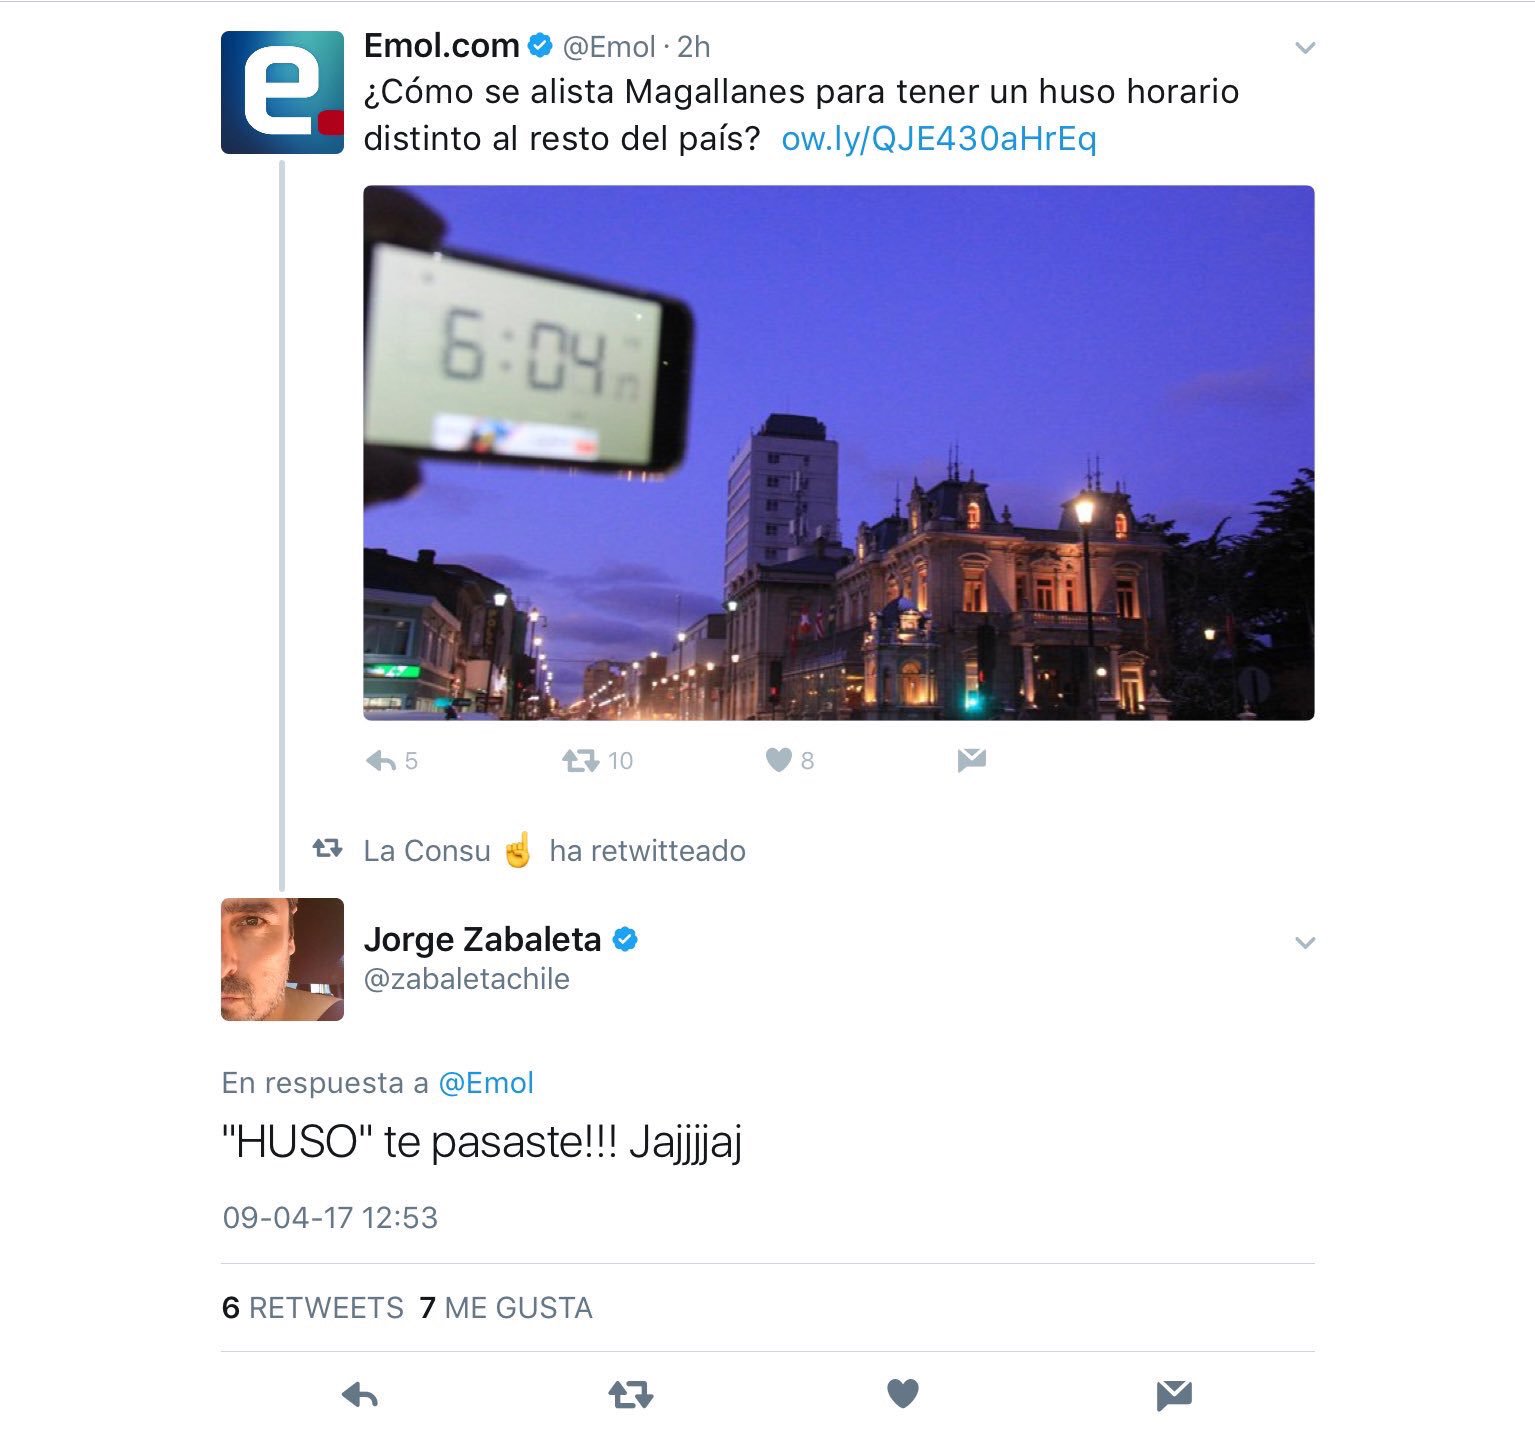The width and height of the screenshot is (1535, 1436).
Task: Open La Consu's retweeter profile
Action: pos(447,851)
